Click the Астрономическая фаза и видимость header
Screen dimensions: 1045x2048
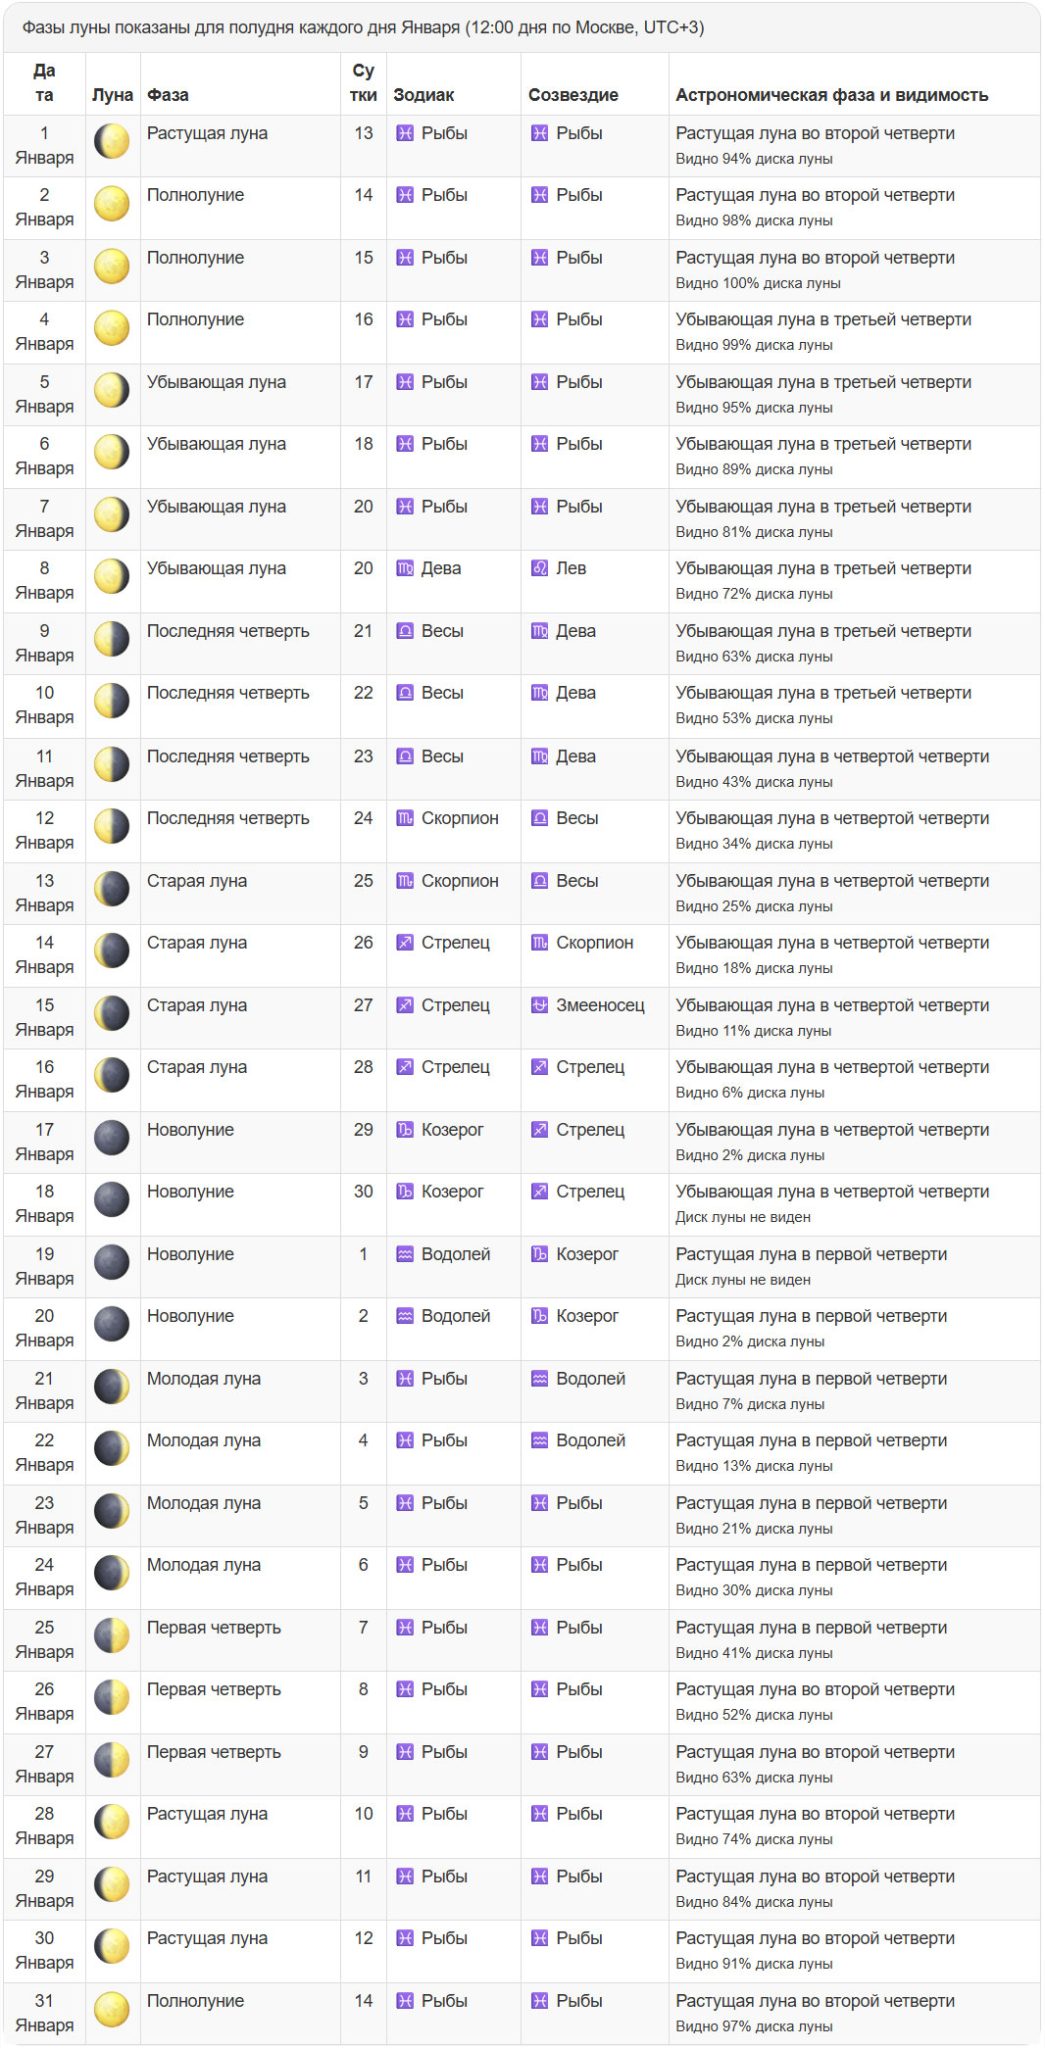point(831,95)
